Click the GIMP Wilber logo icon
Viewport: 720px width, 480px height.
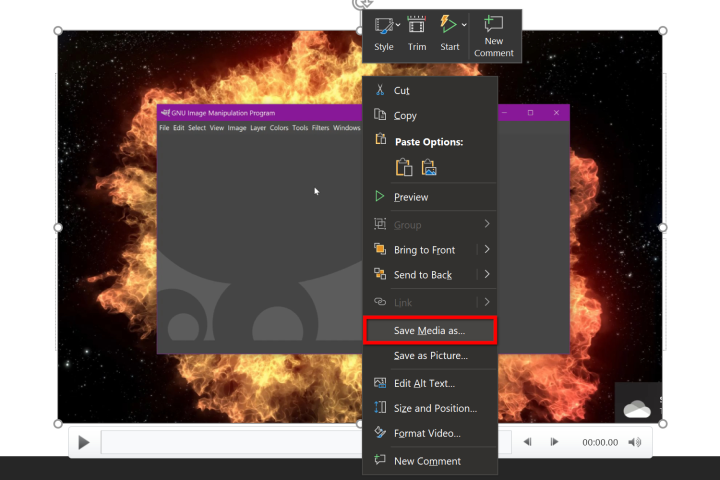165,113
